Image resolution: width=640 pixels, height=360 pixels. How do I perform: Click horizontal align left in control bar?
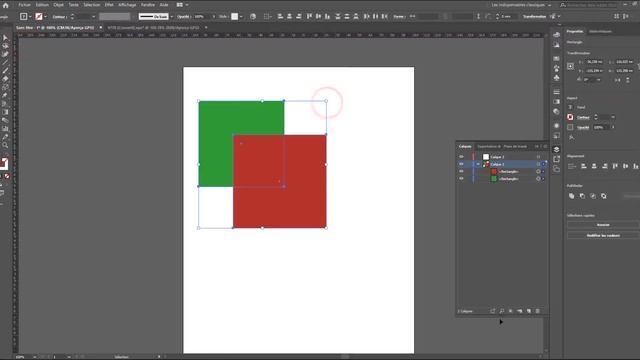click(280, 16)
